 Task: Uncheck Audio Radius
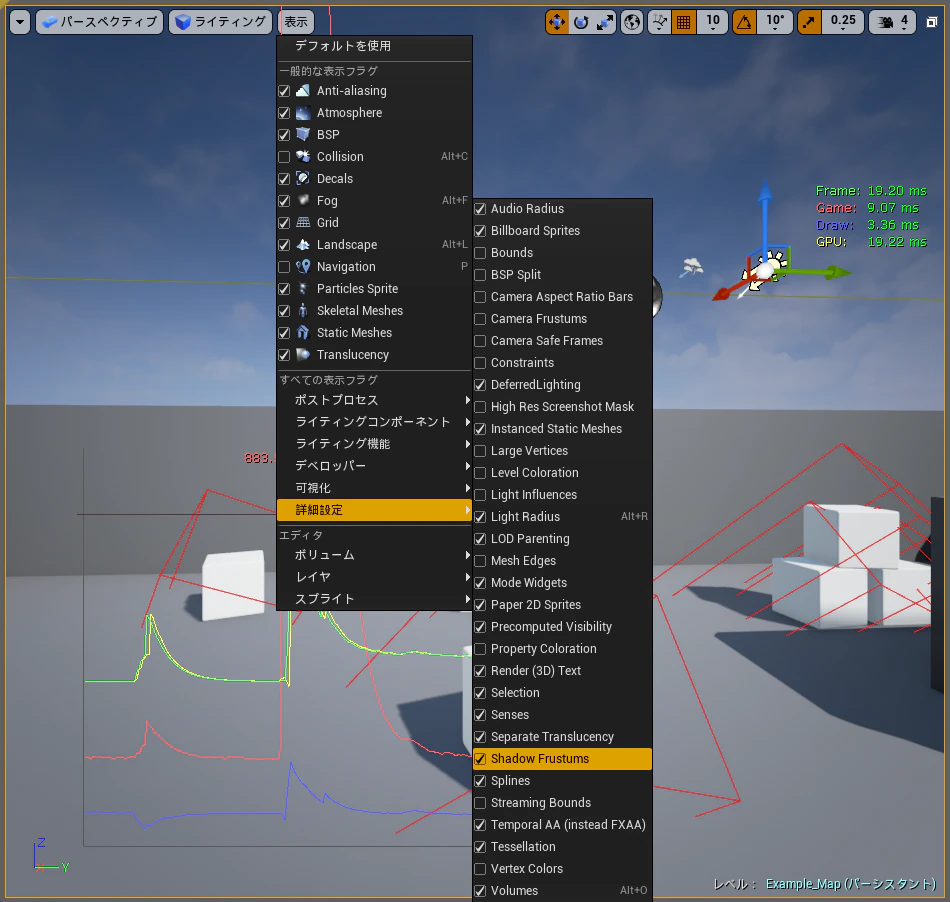pyautogui.click(x=480, y=209)
